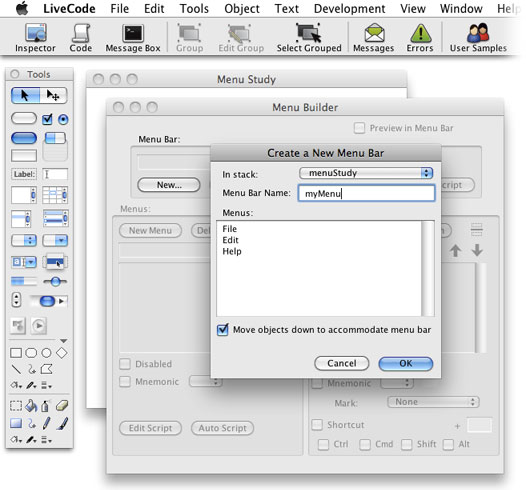Open the Errors toolbar icon
The width and height of the screenshot is (526, 490).
click(420, 38)
